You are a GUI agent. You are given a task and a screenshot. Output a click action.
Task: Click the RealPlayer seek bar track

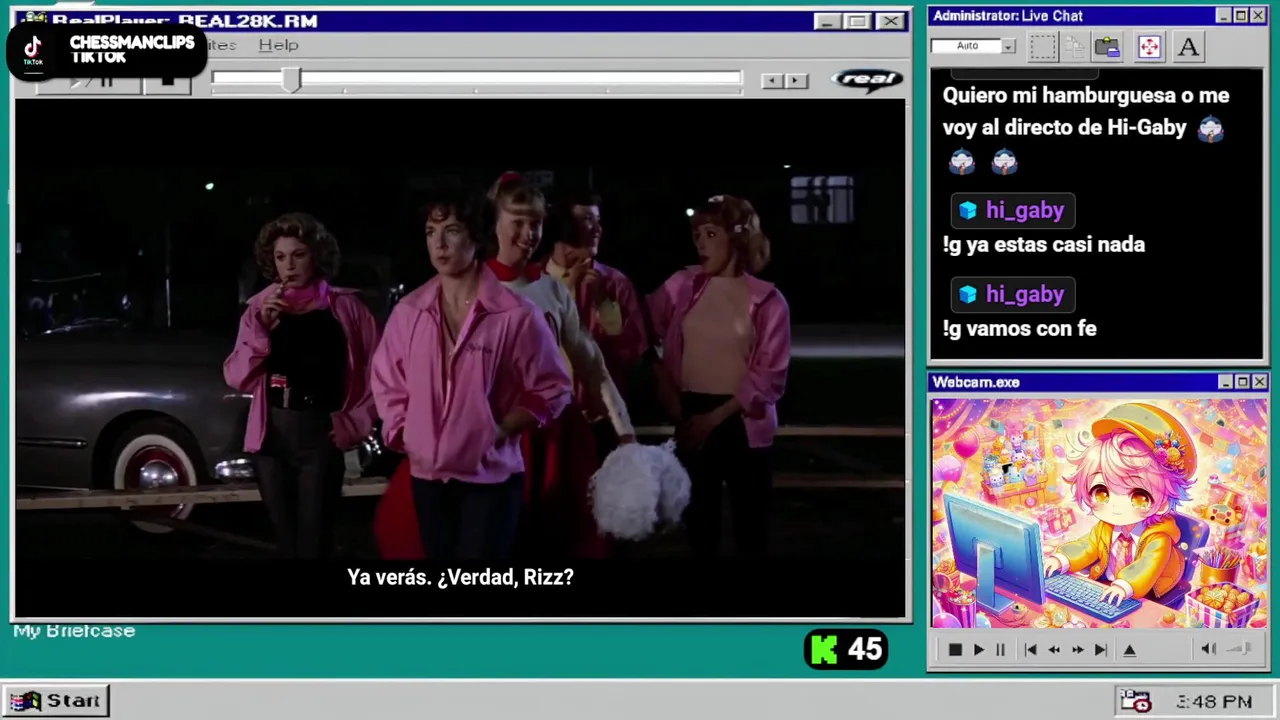click(477, 78)
